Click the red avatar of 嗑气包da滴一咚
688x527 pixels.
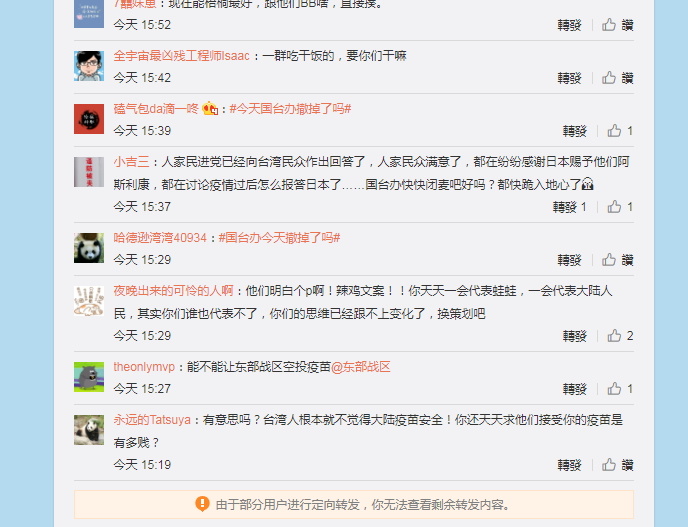[89, 119]
